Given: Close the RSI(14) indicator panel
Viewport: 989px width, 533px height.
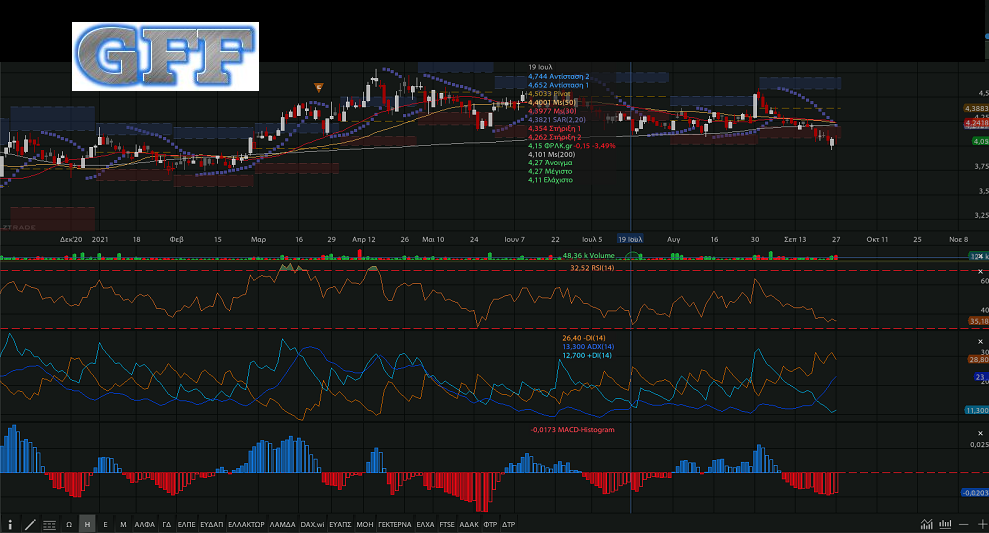Looking at the screenshot, I should (x=980, y=271).
